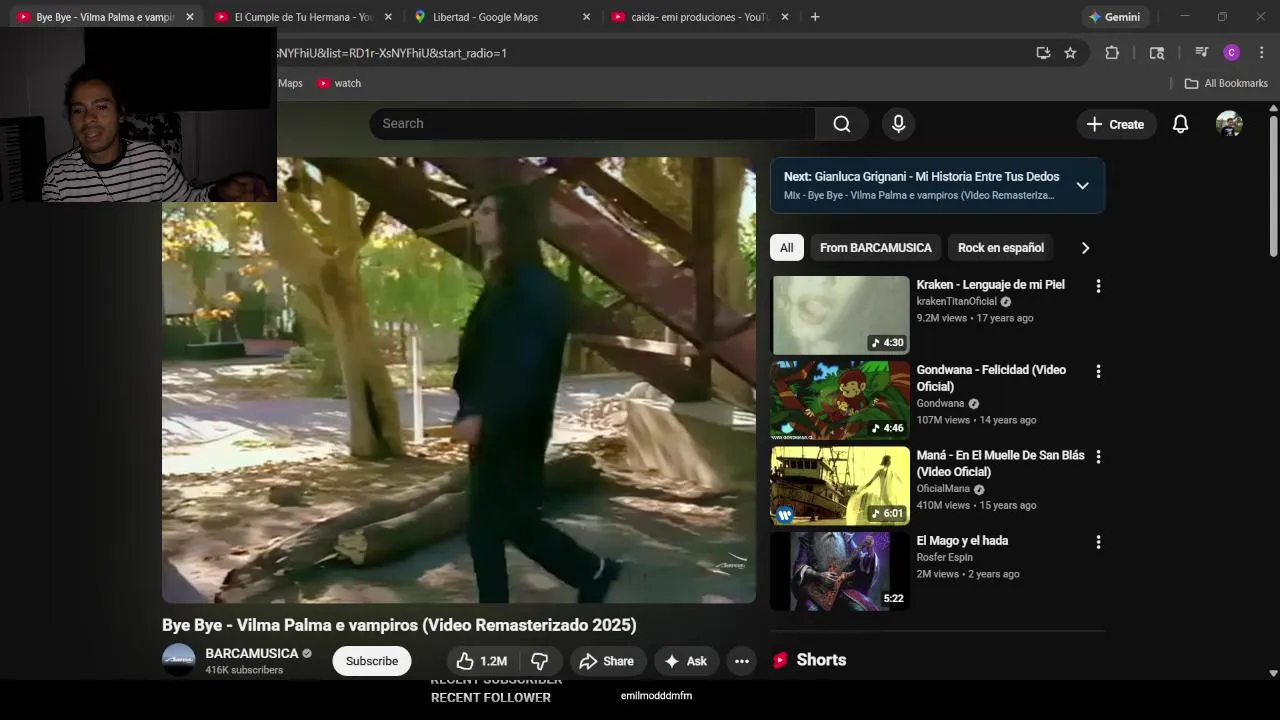Open Gondwana - Felicidad (Video Oficial) title

point(991,378)
